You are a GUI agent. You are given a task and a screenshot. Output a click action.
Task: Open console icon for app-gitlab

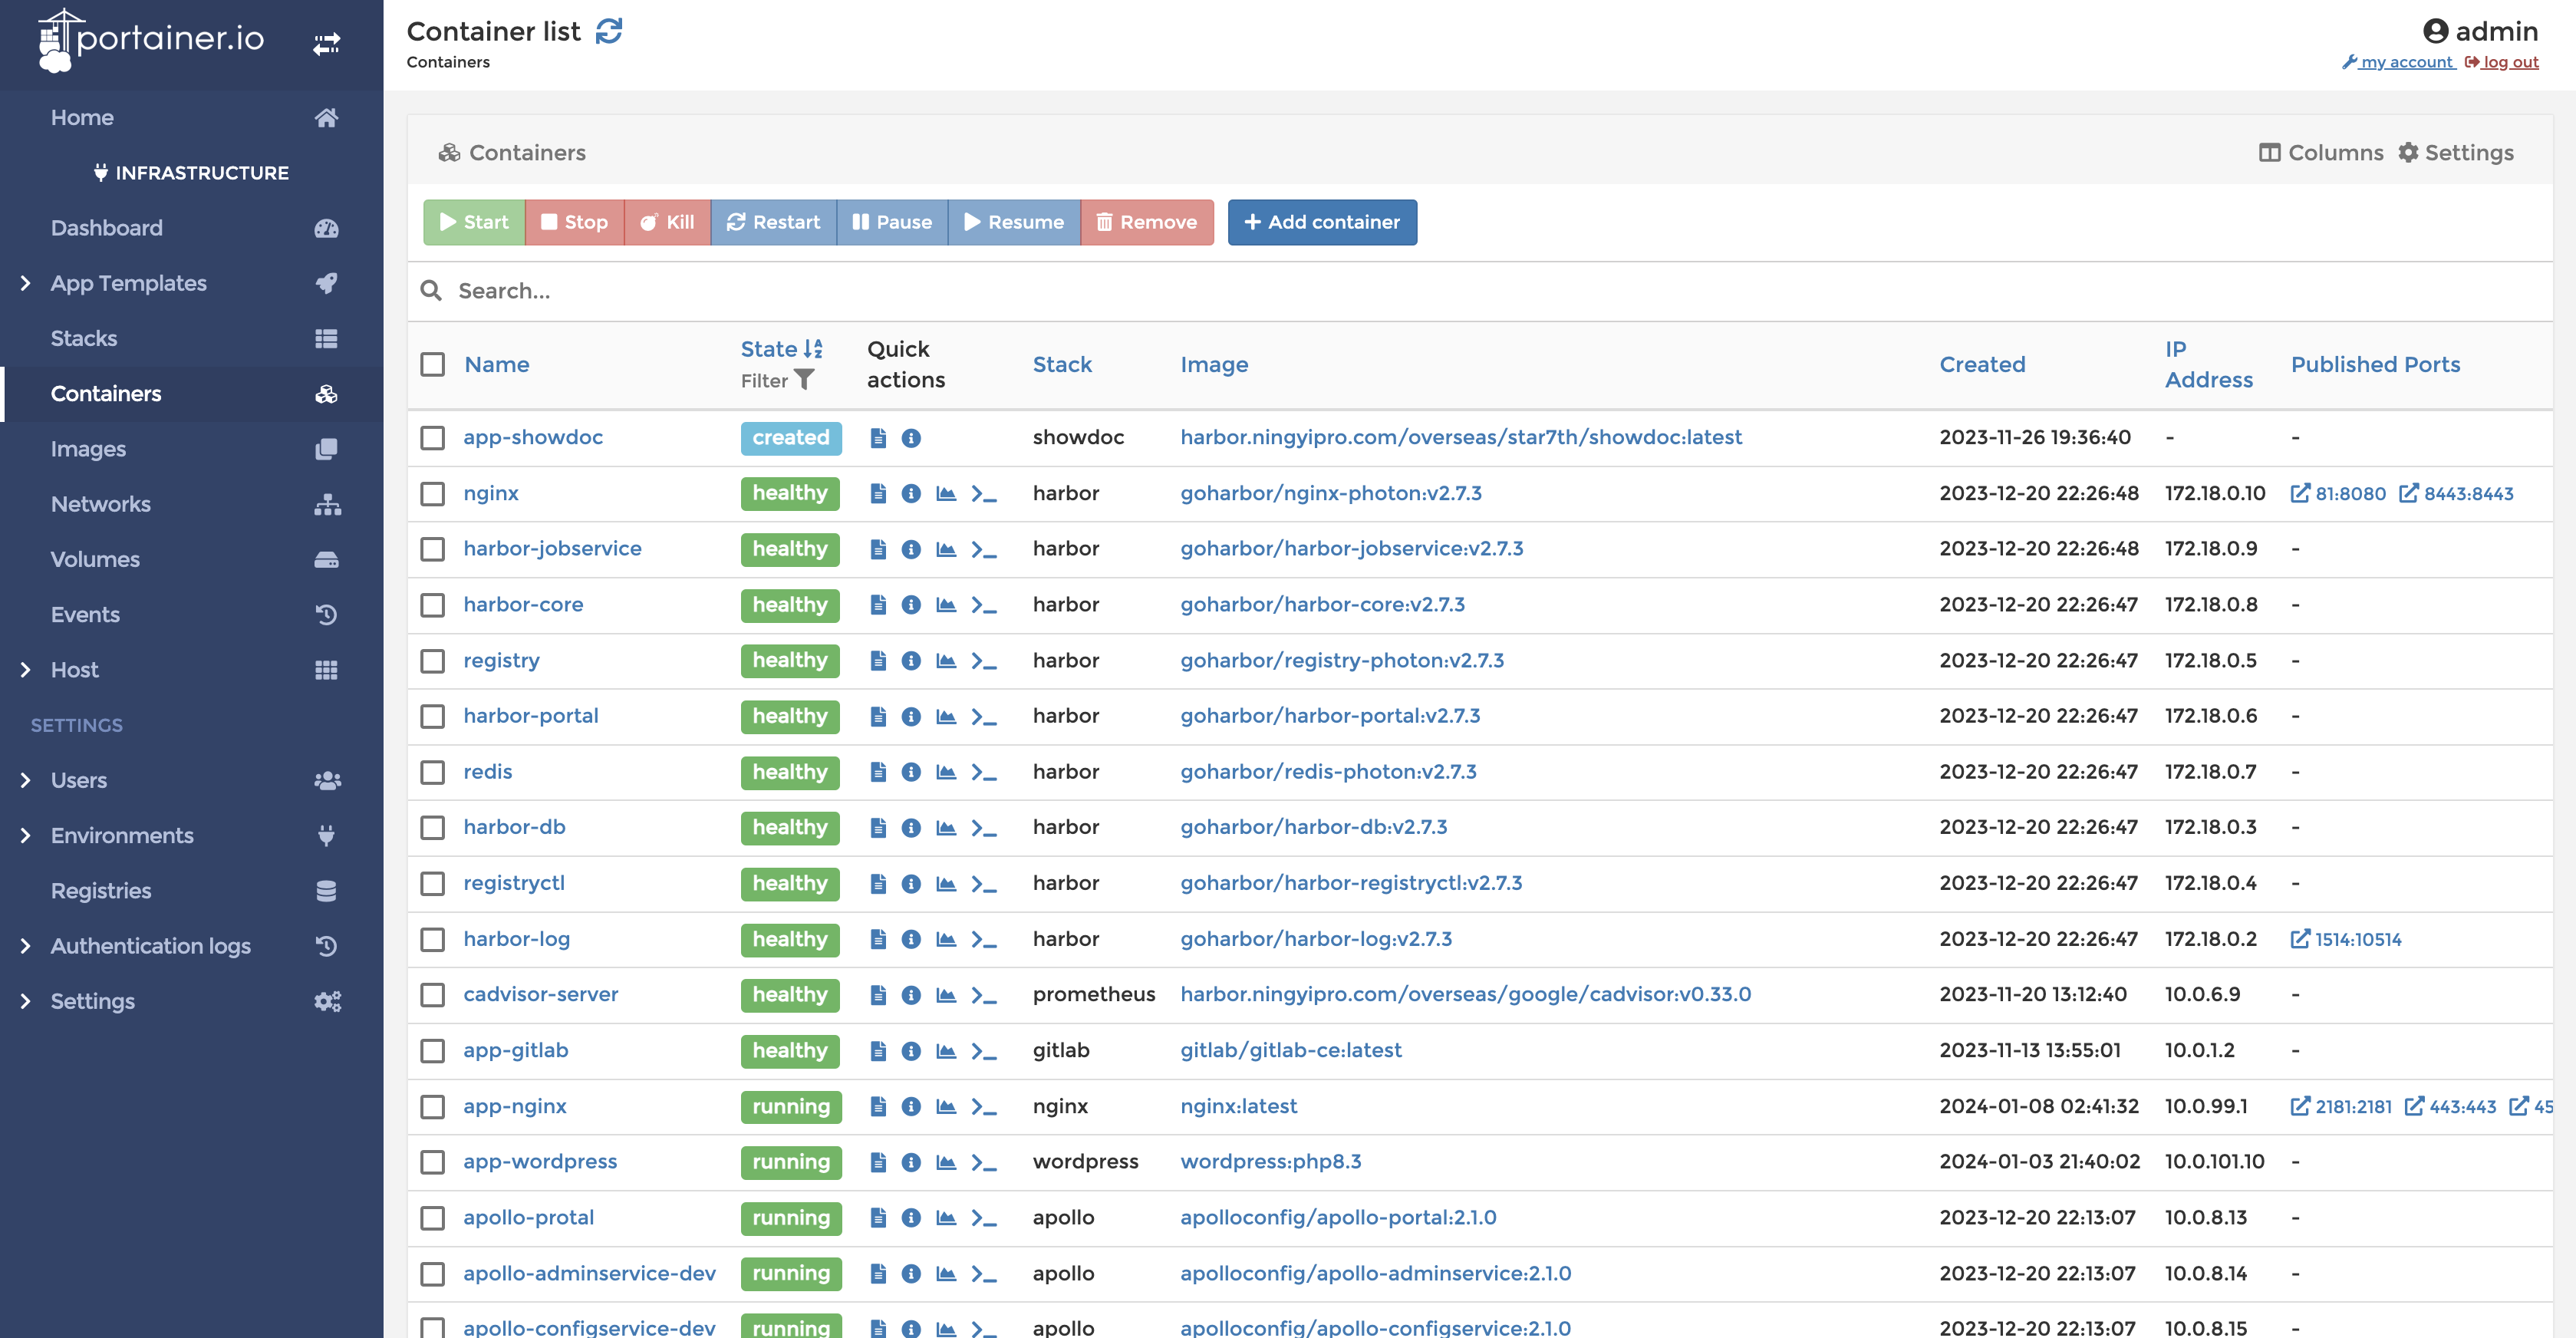point(984,1051)
